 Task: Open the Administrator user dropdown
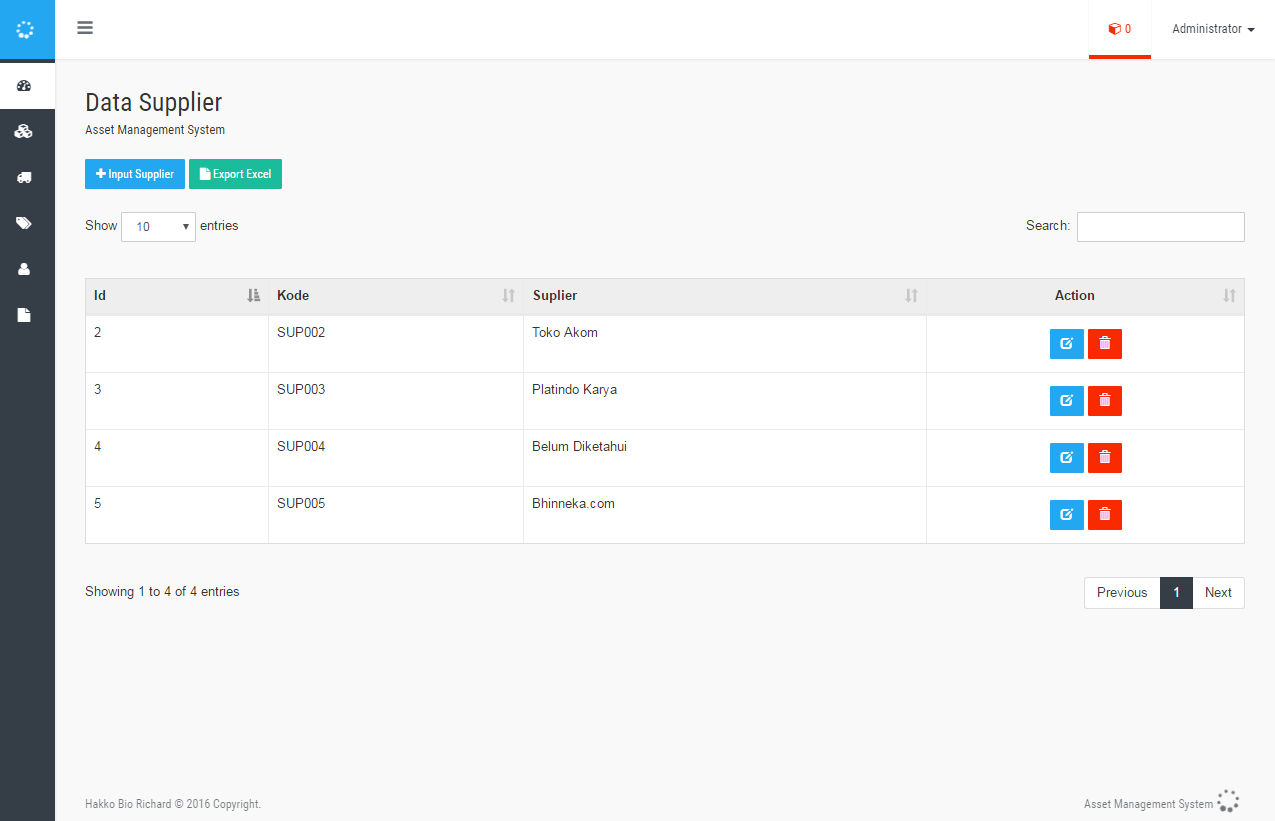(x=1213, y=29)
